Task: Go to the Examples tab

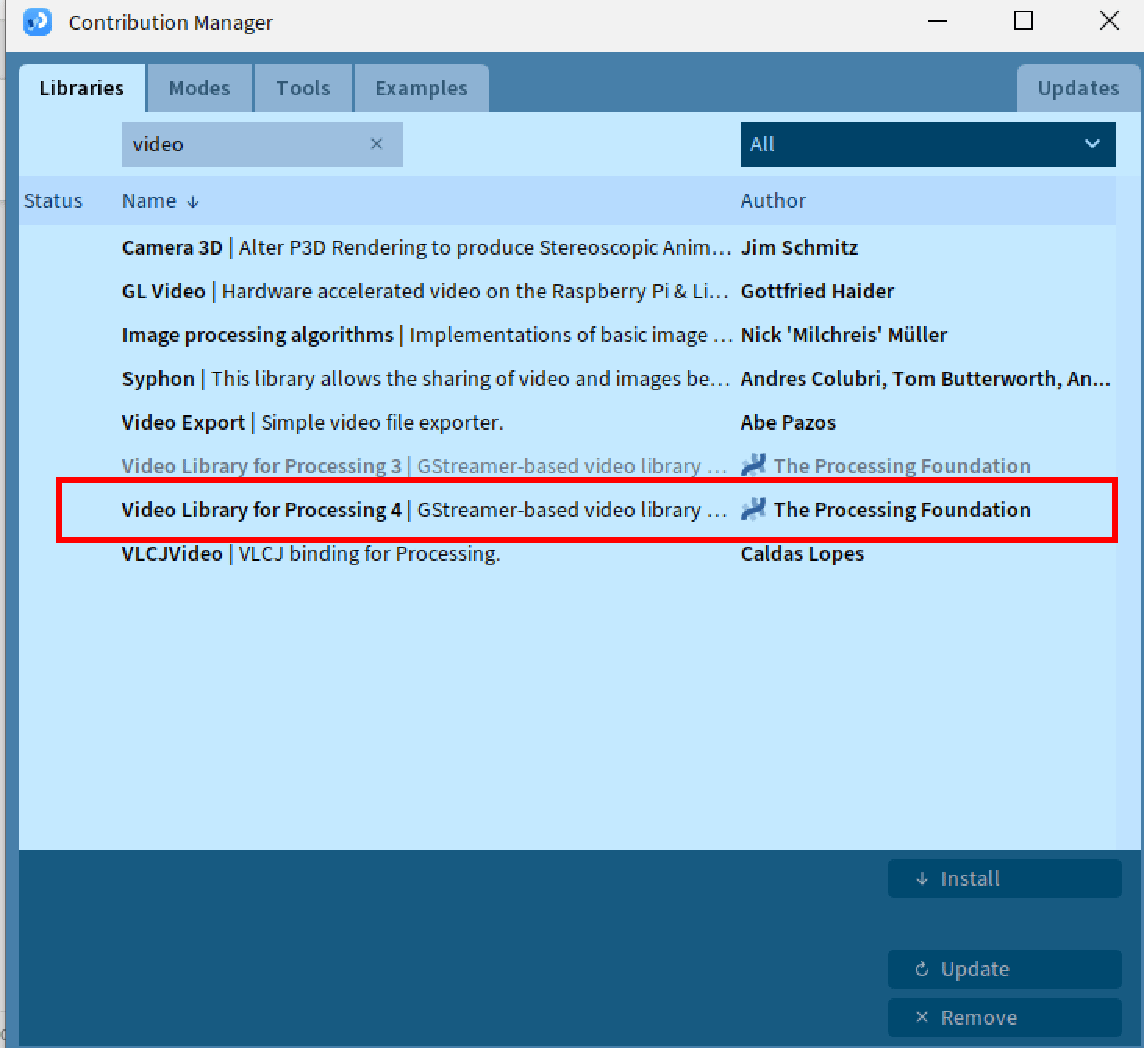Action: click(x=421, y=88)
